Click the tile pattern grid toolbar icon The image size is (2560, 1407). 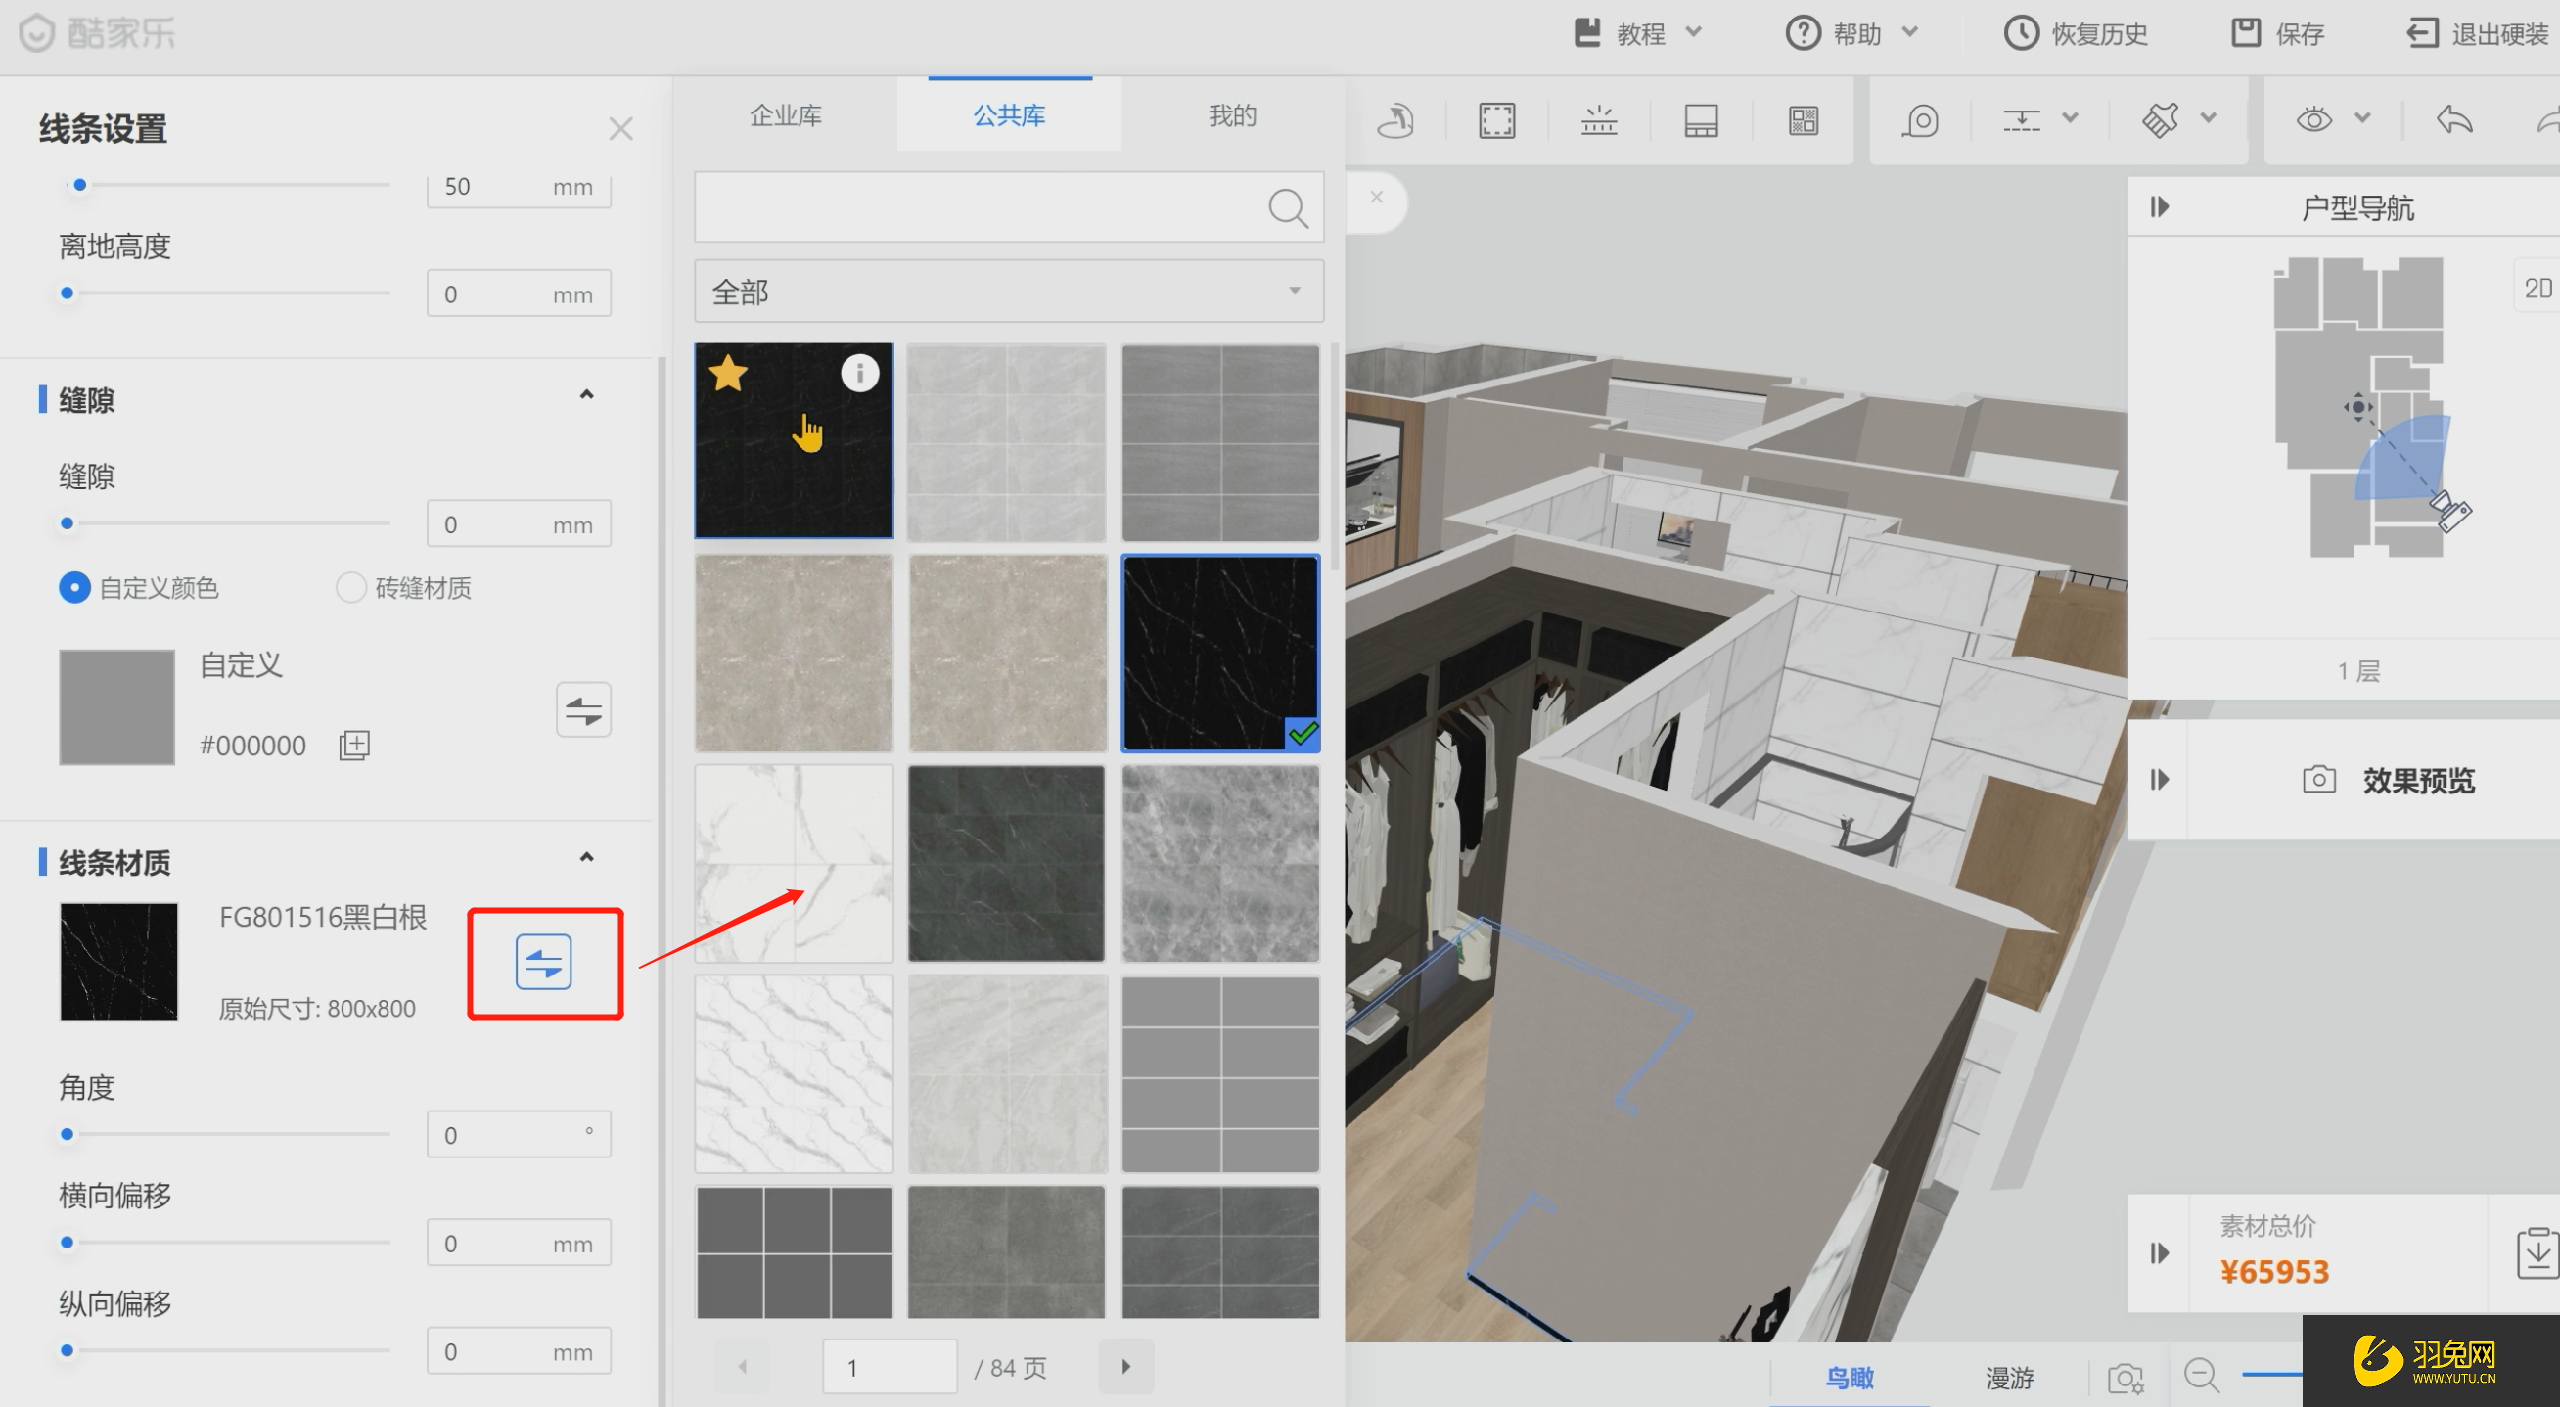point(1804,121)
